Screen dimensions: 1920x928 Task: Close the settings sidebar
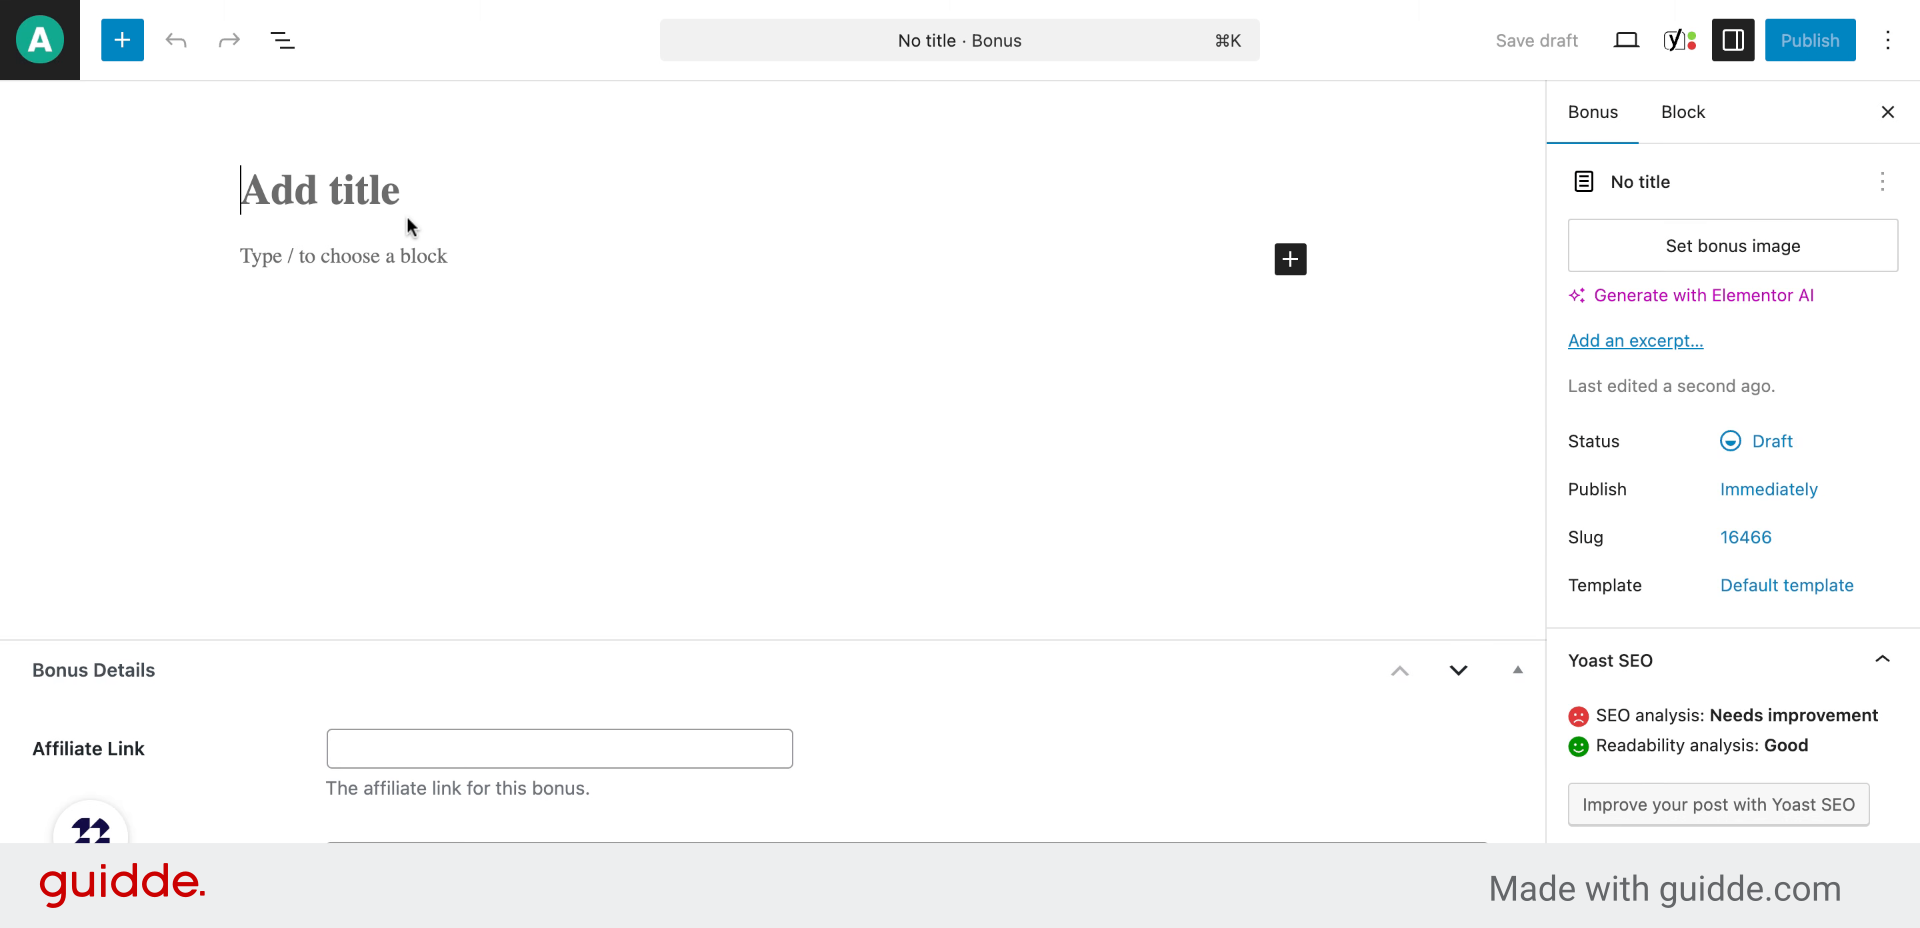click(1887, 112)
